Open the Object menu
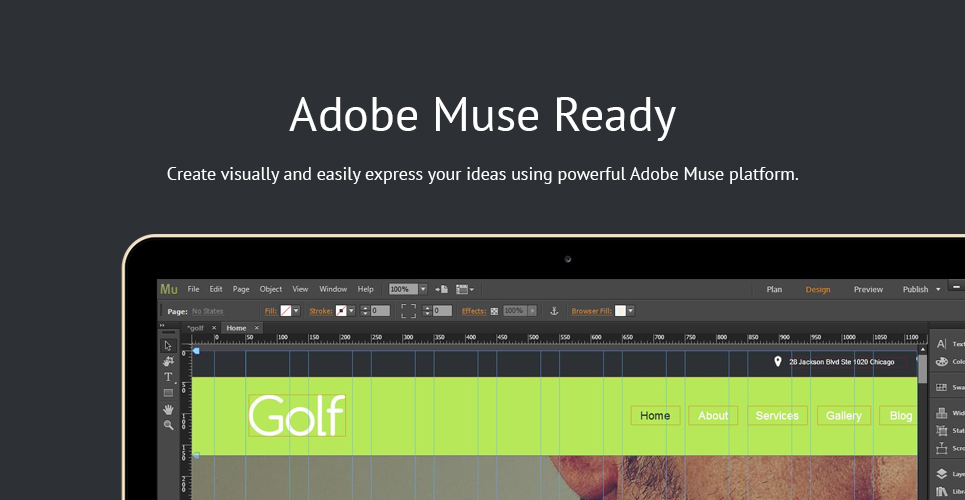965x500 pixels. 270,289
